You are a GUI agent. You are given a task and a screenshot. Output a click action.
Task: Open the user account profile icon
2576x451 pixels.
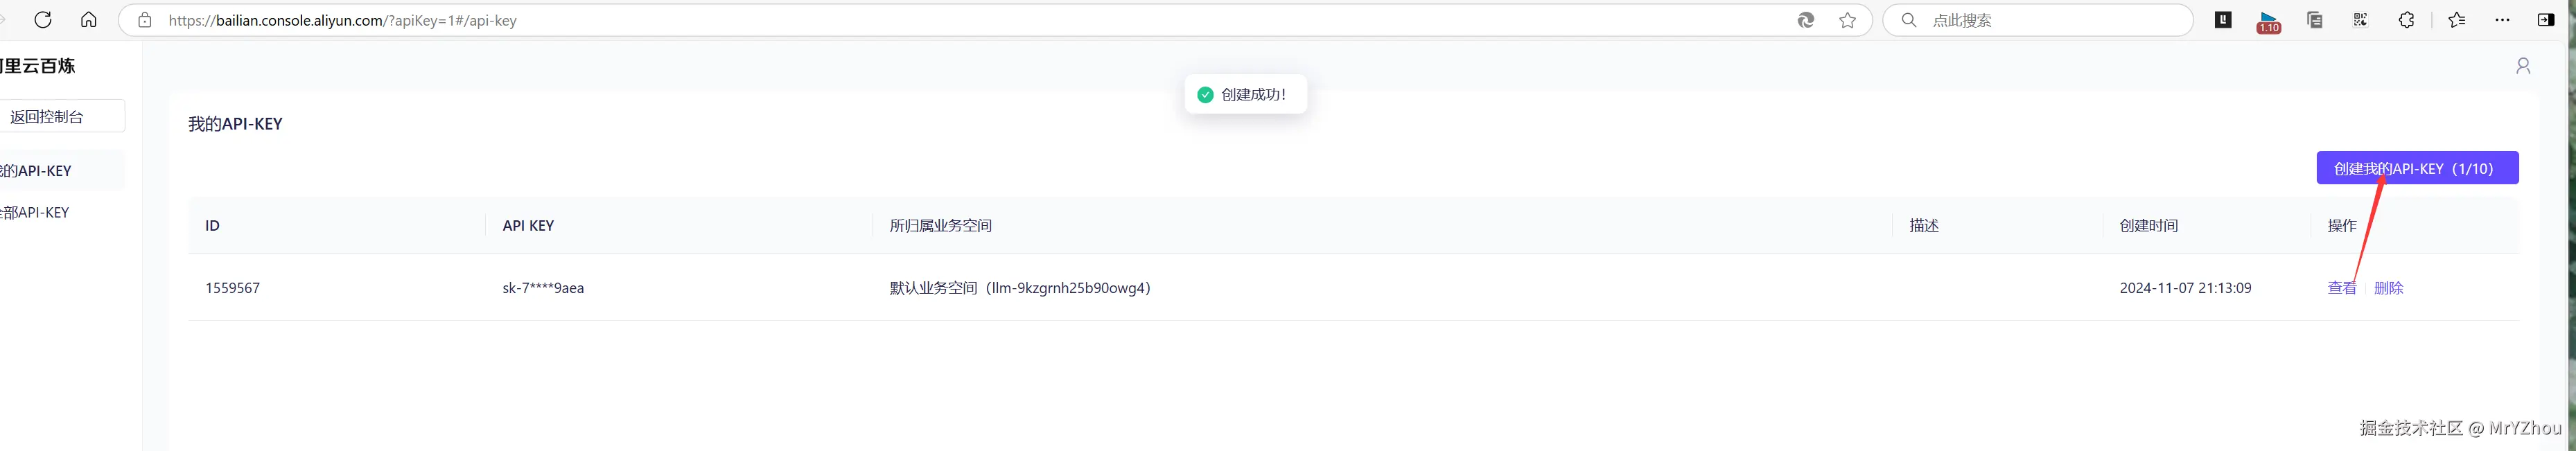pos(2523,66)
